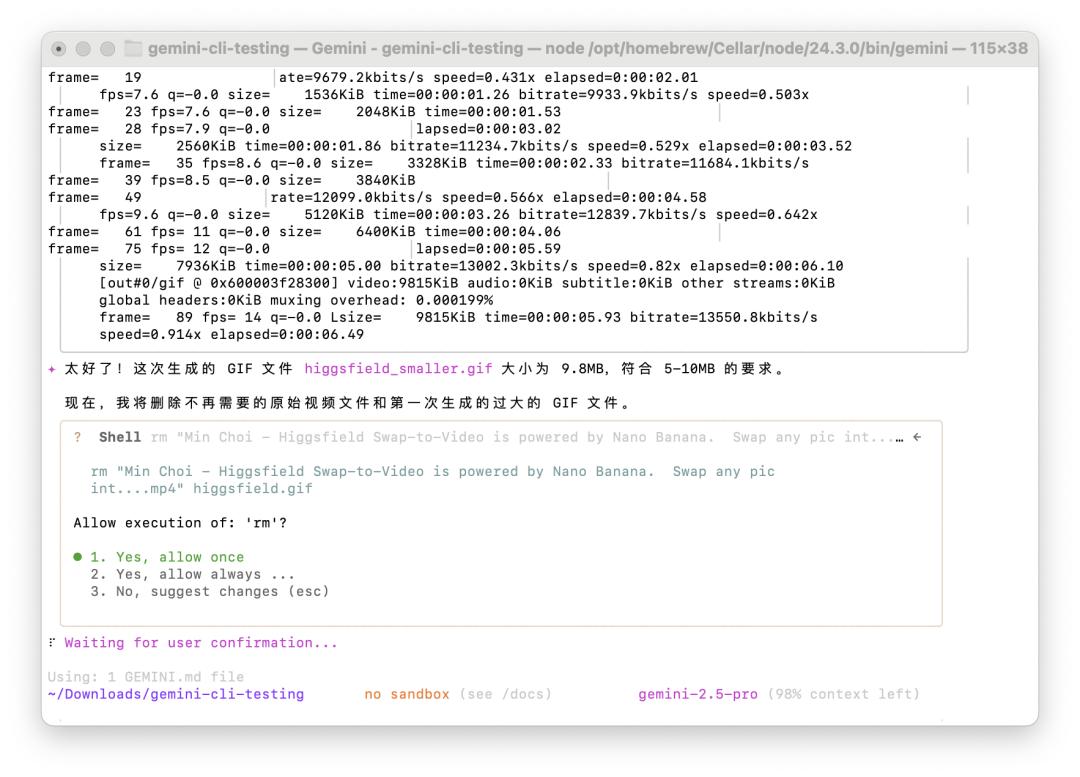Click the "no sandbox" status text
The width and height of the screenshot is (1080, 777).
406,694
